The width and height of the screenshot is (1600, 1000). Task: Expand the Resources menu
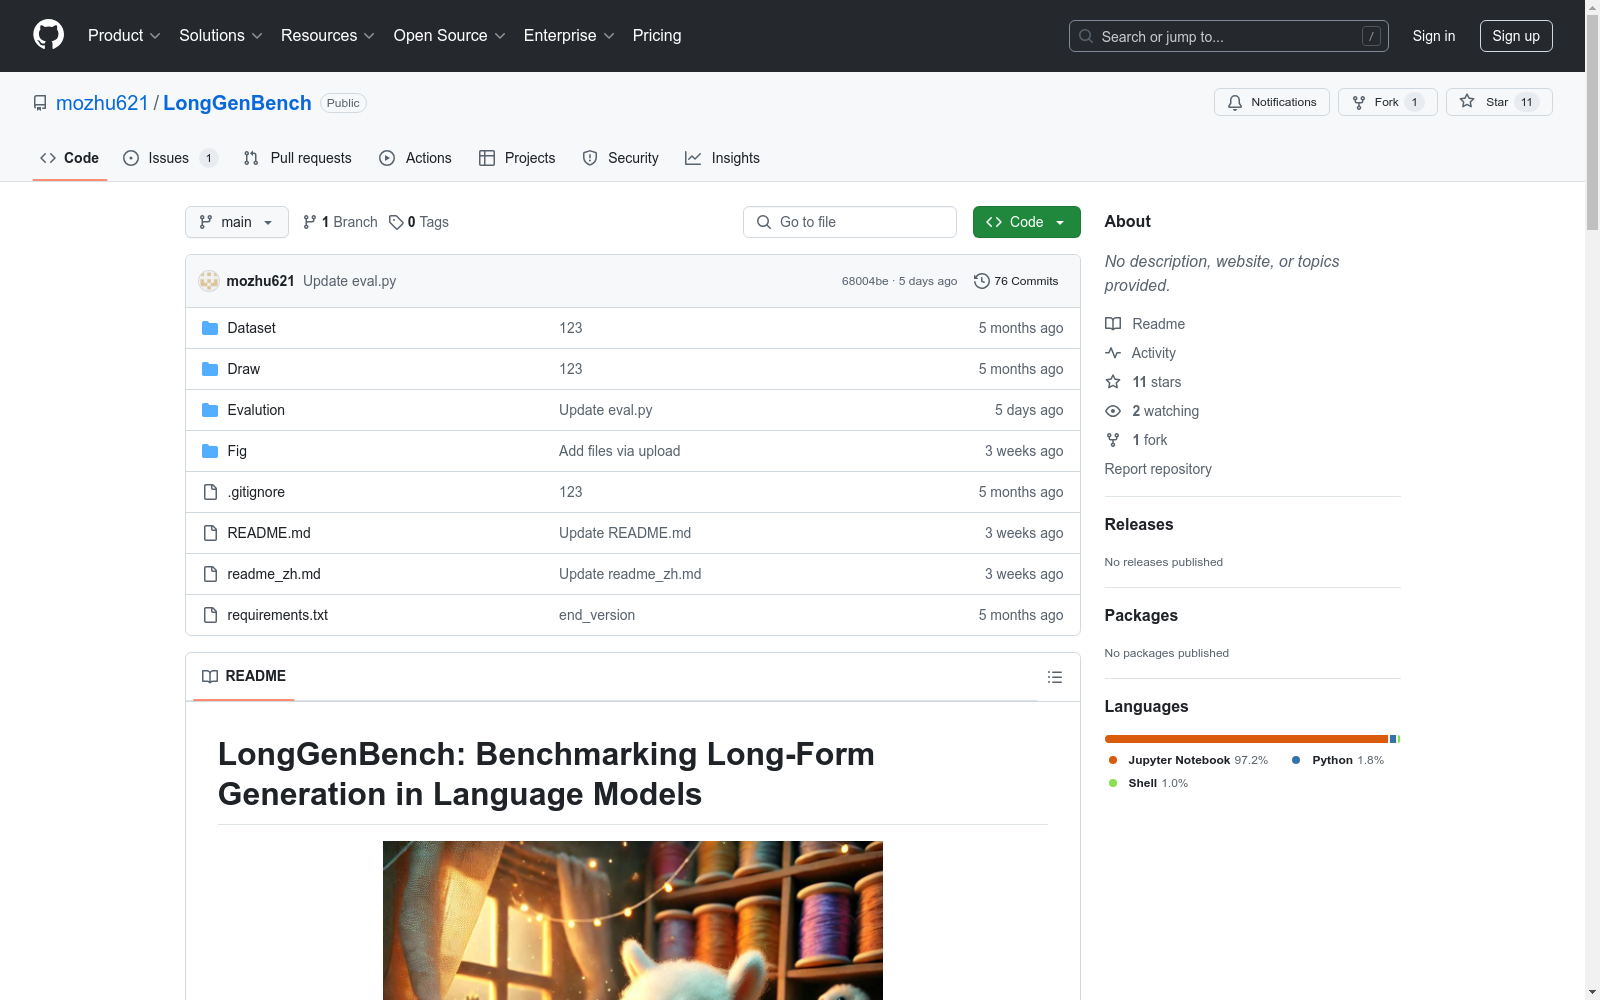point(328,36)
